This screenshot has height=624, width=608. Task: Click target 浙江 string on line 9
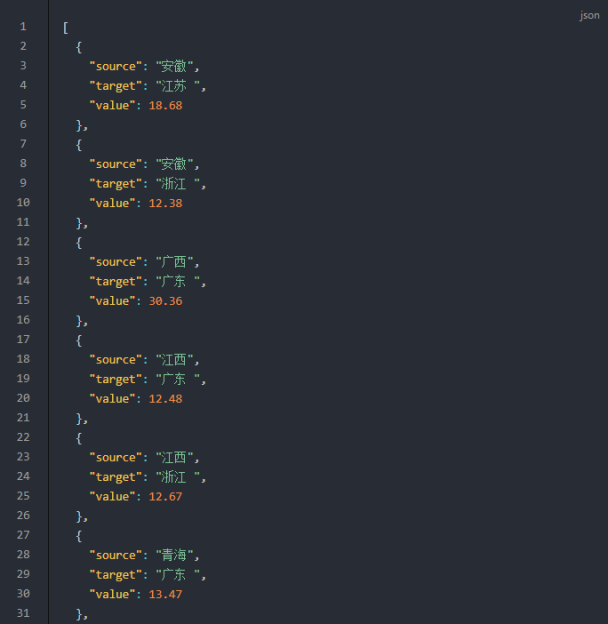(x=178, y=183)
